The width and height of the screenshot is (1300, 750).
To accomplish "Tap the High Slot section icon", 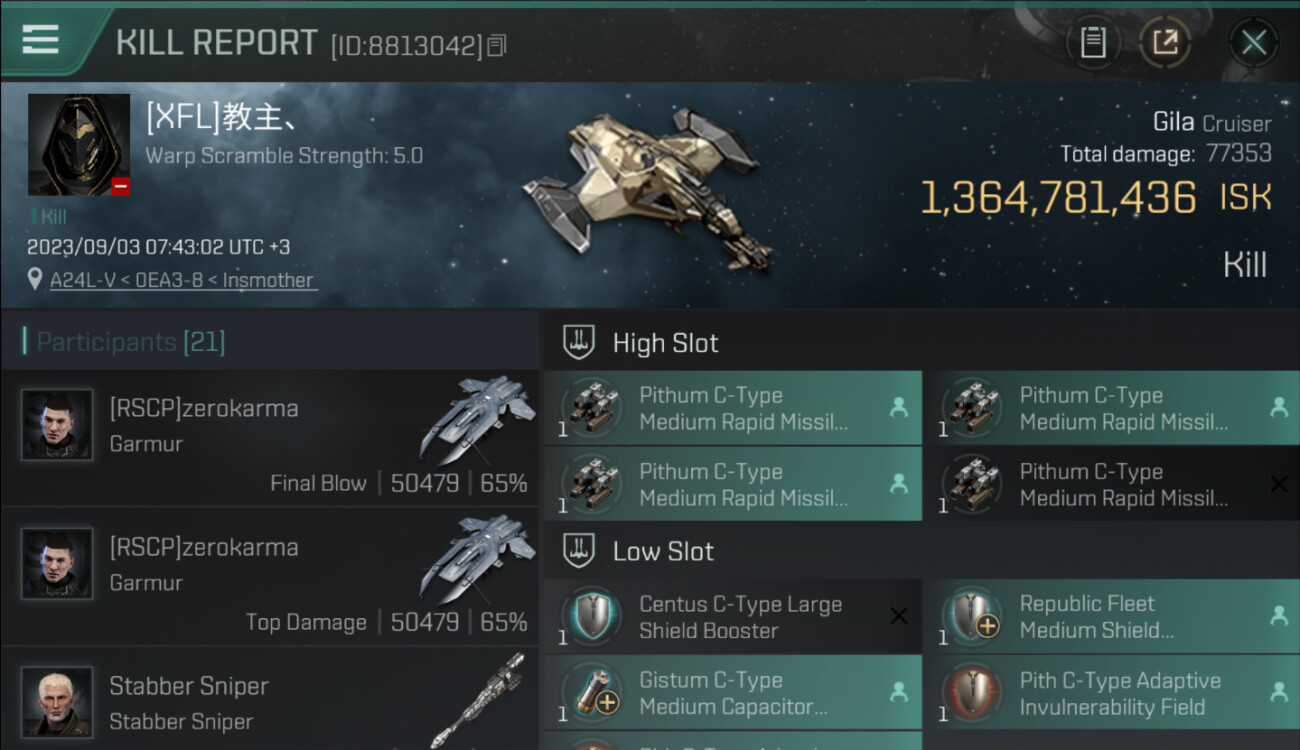I will pos(578,342).
